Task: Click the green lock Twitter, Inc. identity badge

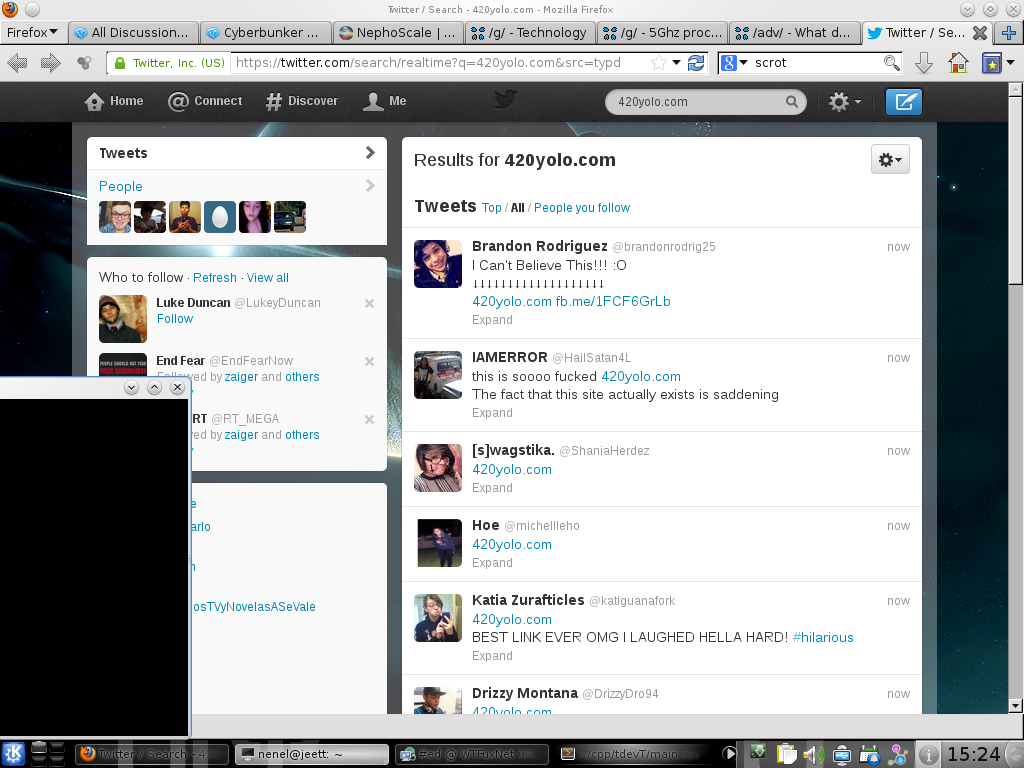Action: point(168,63)
